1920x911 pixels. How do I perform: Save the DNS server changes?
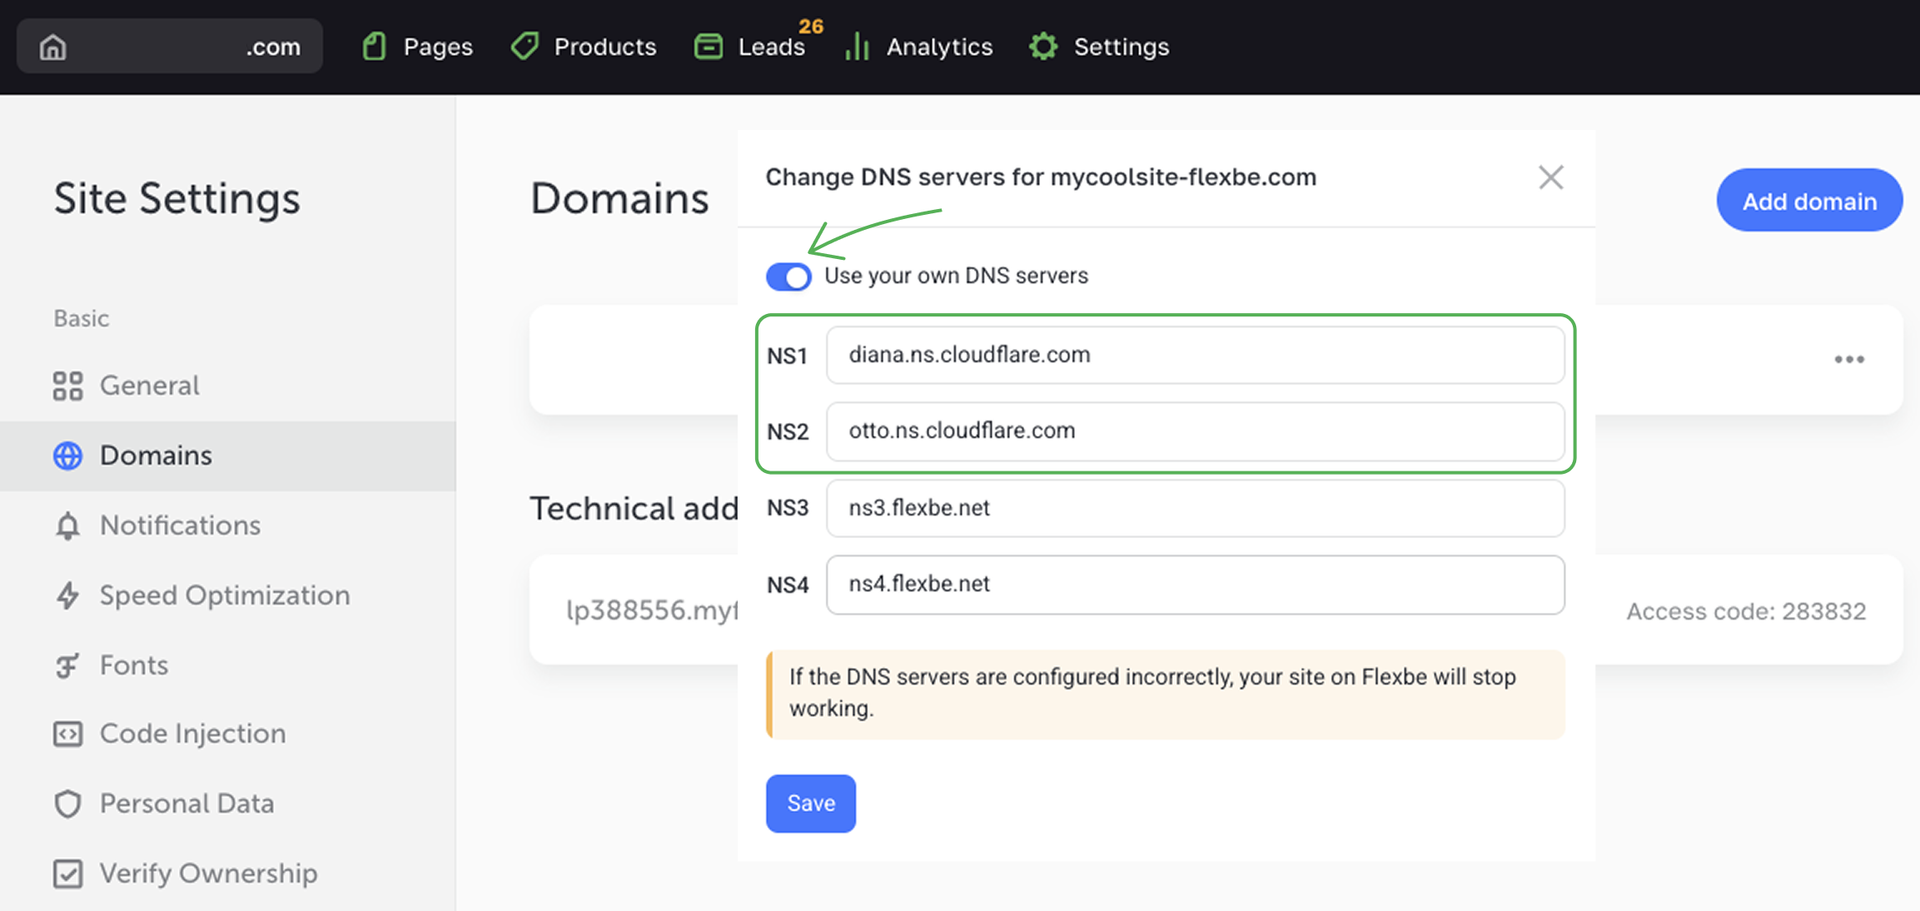[x=810, y=803]
